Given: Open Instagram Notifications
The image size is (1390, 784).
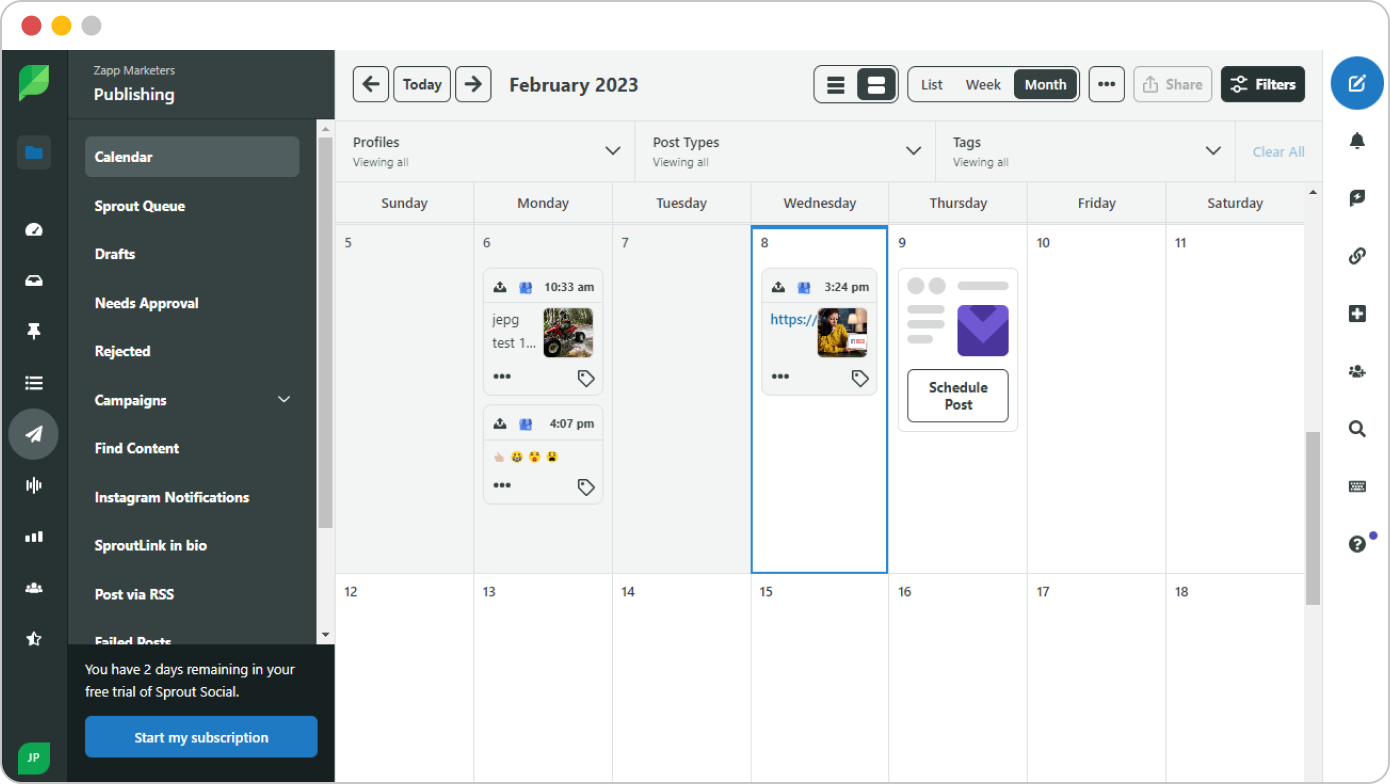Looking at the screenshot, I should click(172, 497).
